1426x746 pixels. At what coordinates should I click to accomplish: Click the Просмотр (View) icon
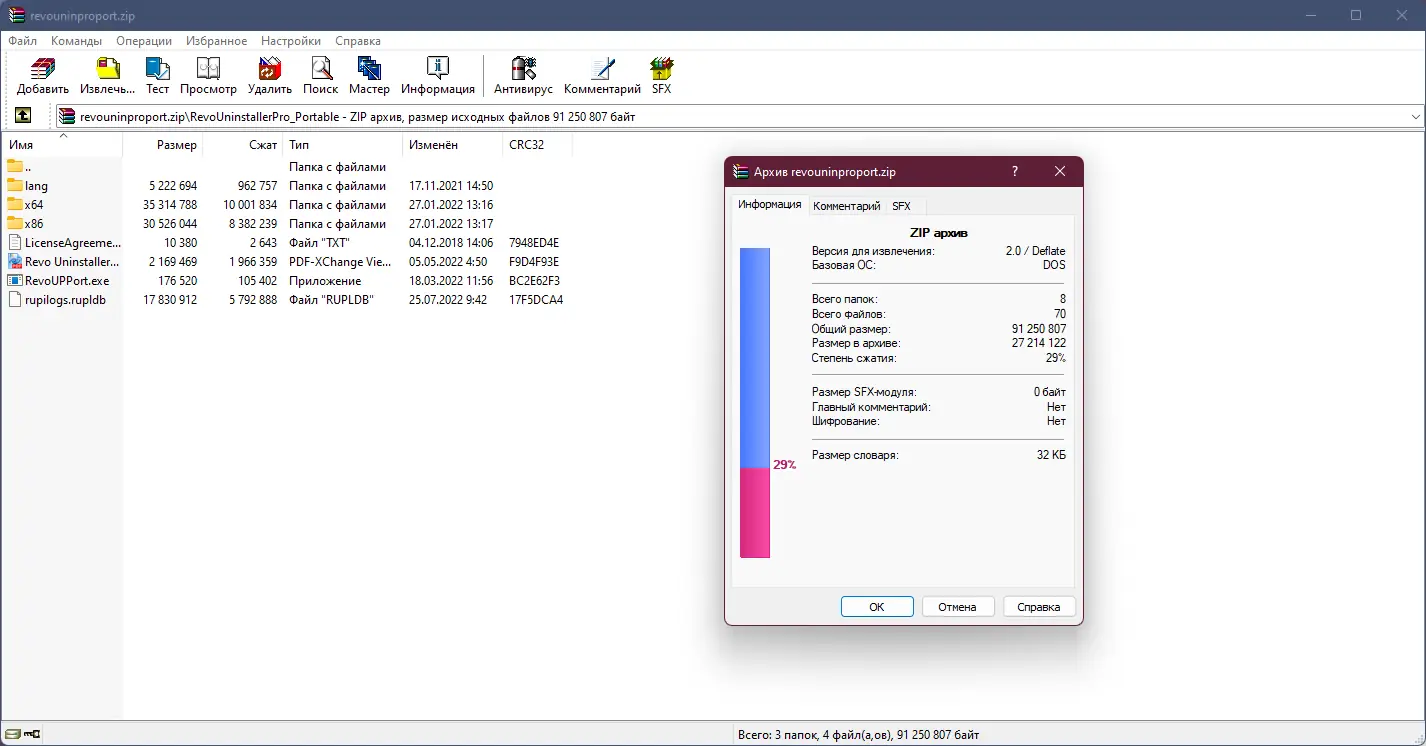[208, 75]
